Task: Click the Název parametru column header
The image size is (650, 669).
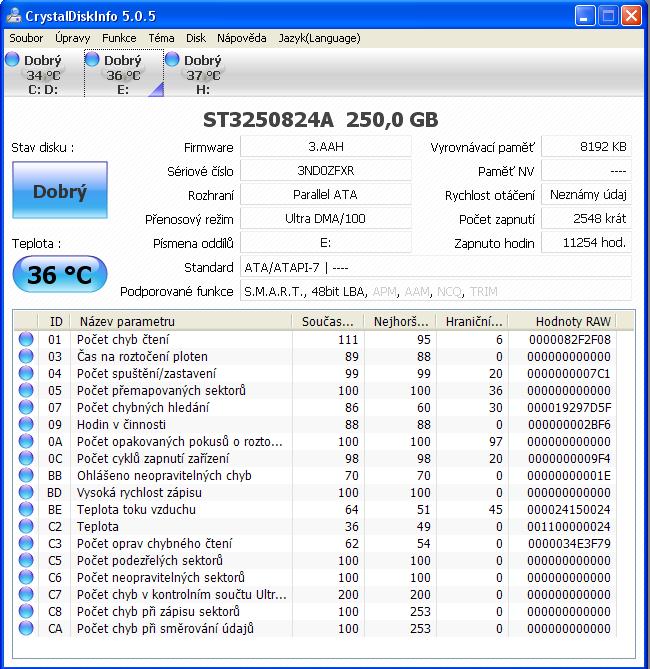Action: click(x=181, y=321)
